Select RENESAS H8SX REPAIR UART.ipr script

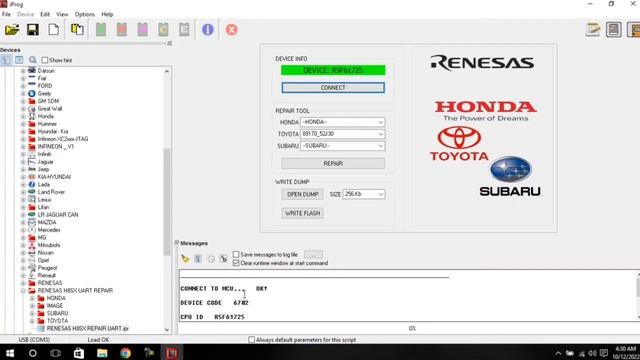click(x=87, y=328)
